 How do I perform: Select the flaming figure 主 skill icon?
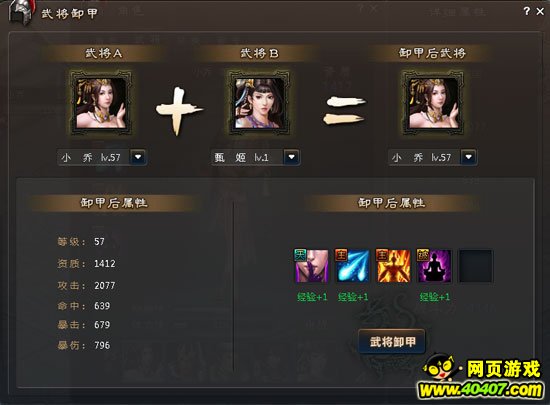tap(393, 266)
